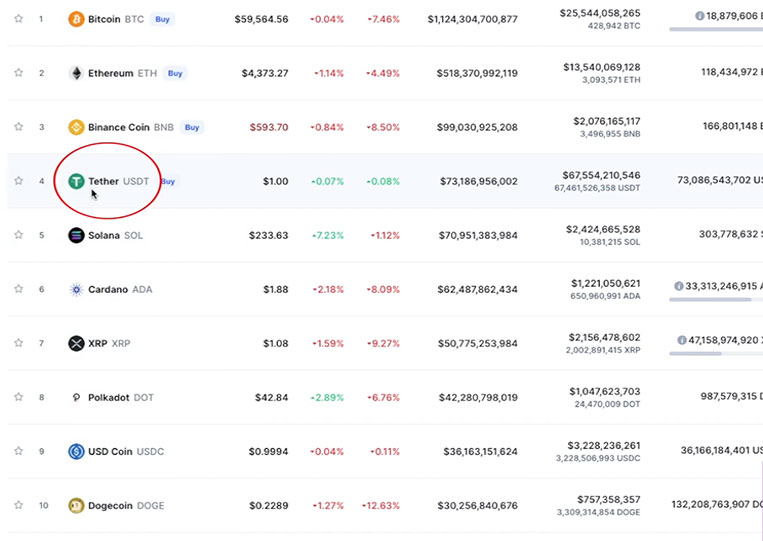Click Binance Coin 7d change -8.50%
Screen dimensions: 763x541
(x=383, y=127)
